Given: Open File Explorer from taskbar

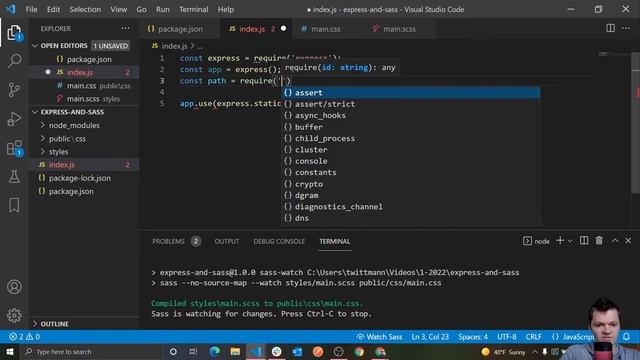Looking at the screenshot, I should pos(235,351).
